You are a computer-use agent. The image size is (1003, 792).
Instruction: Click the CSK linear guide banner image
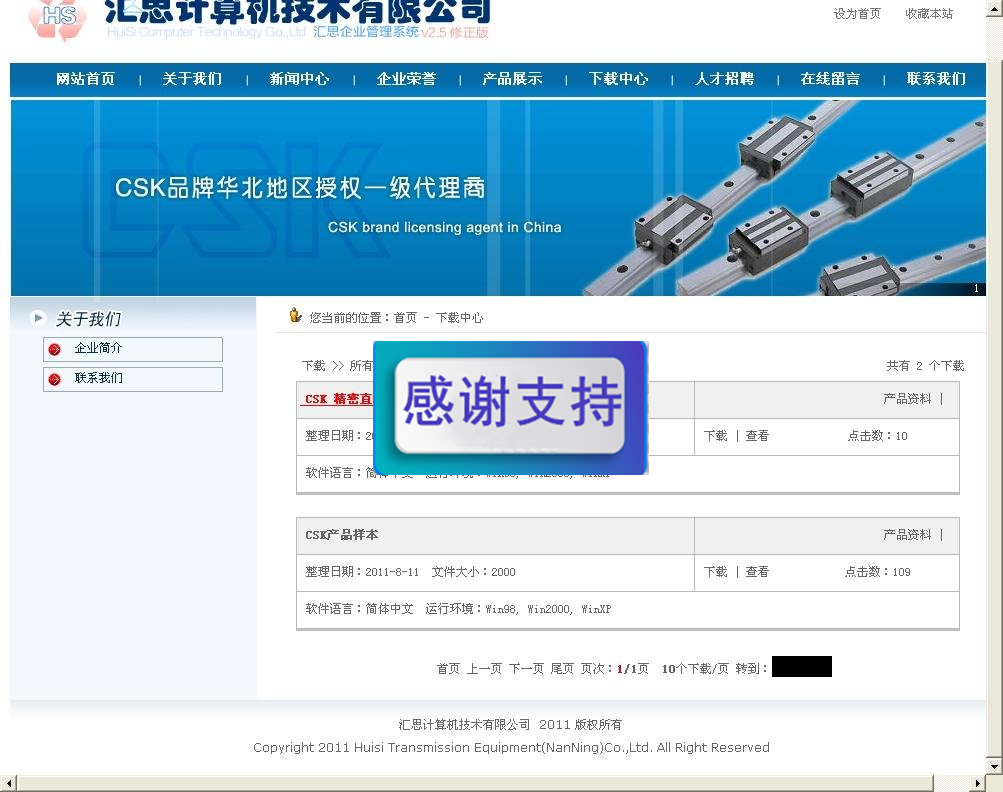(x=498, y=198)
